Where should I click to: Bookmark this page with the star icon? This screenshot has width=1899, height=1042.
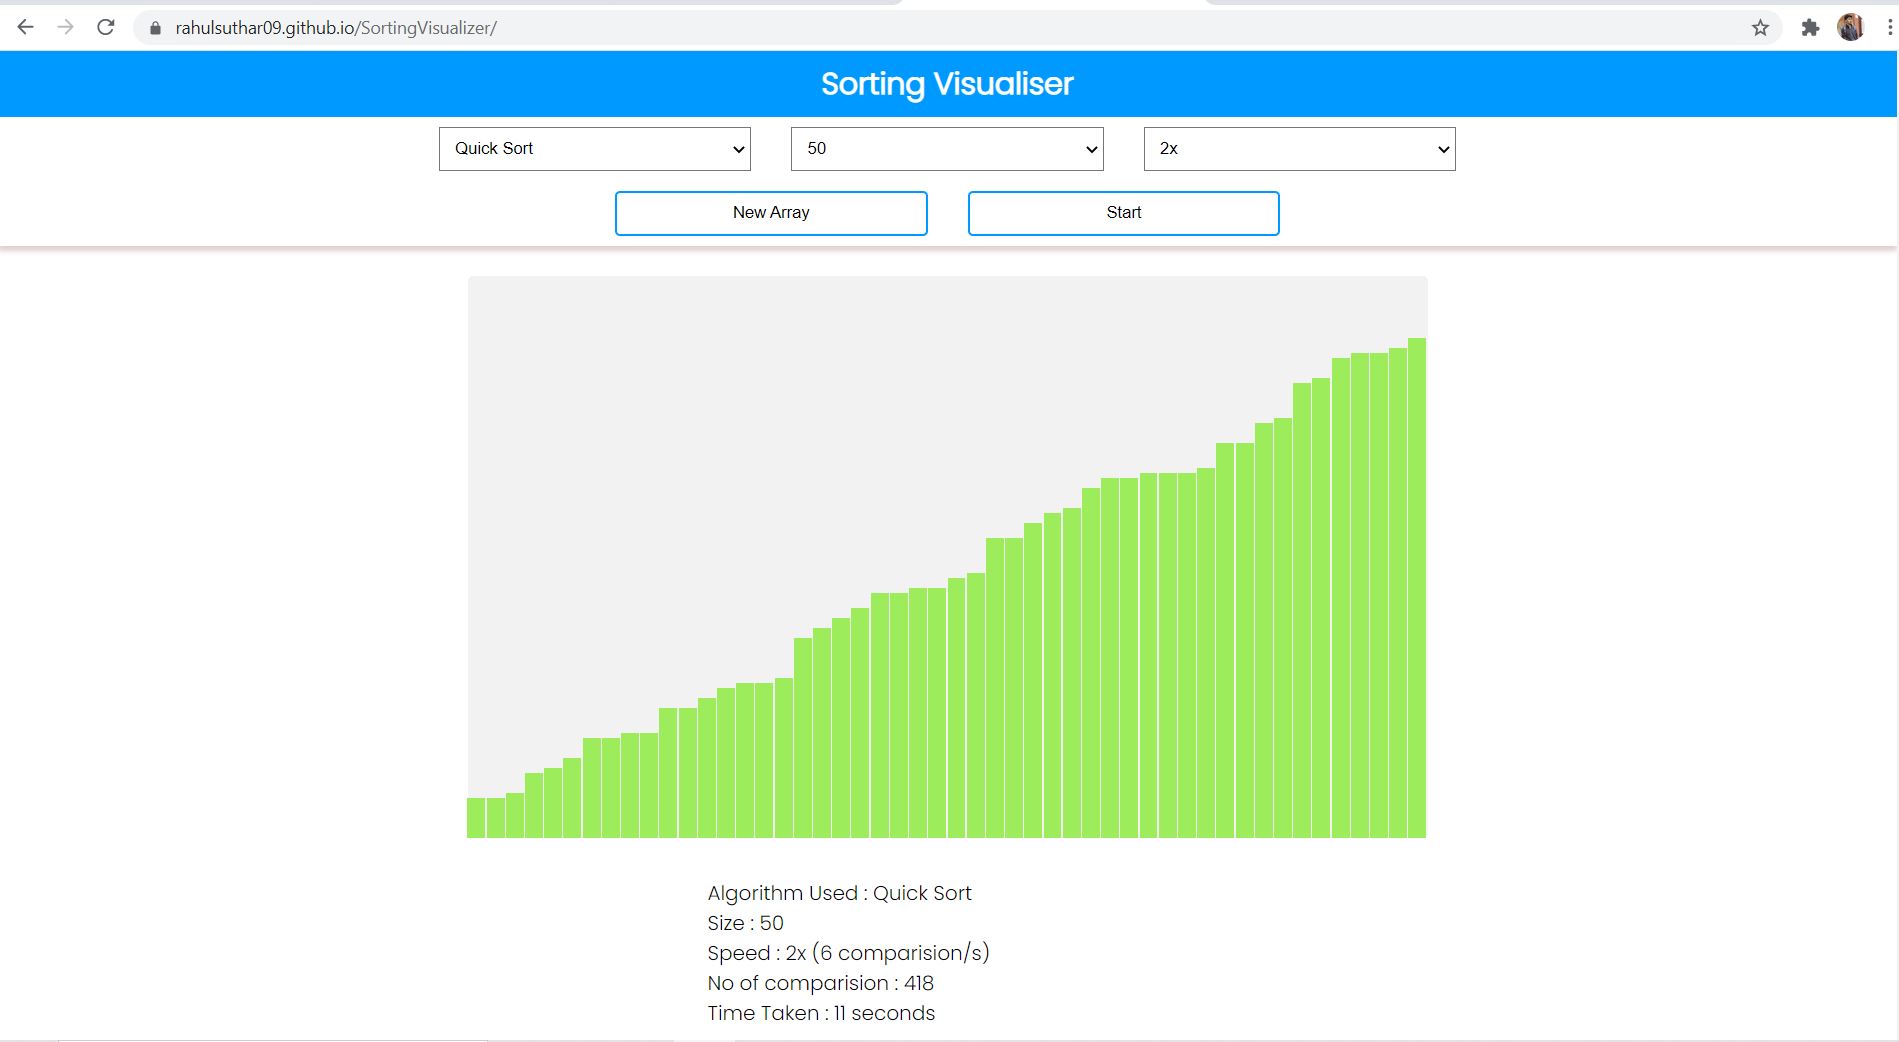coord(1761,28)
